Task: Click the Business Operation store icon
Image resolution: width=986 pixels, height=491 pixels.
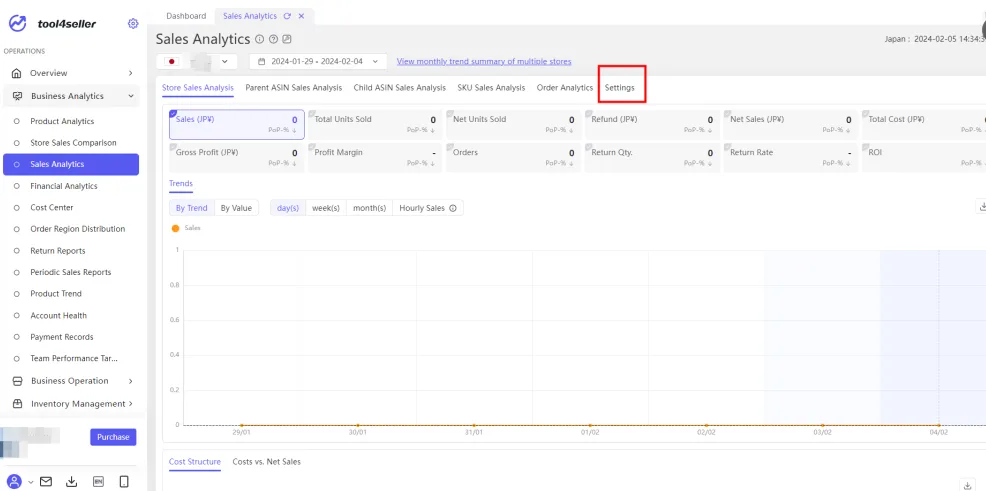Action: click(x=18, y=381)
